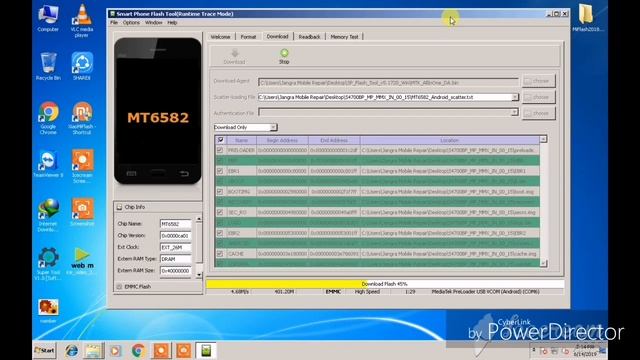
Task: Open Internet Download Manager desktop icon
Action: (x=48, y=215)
